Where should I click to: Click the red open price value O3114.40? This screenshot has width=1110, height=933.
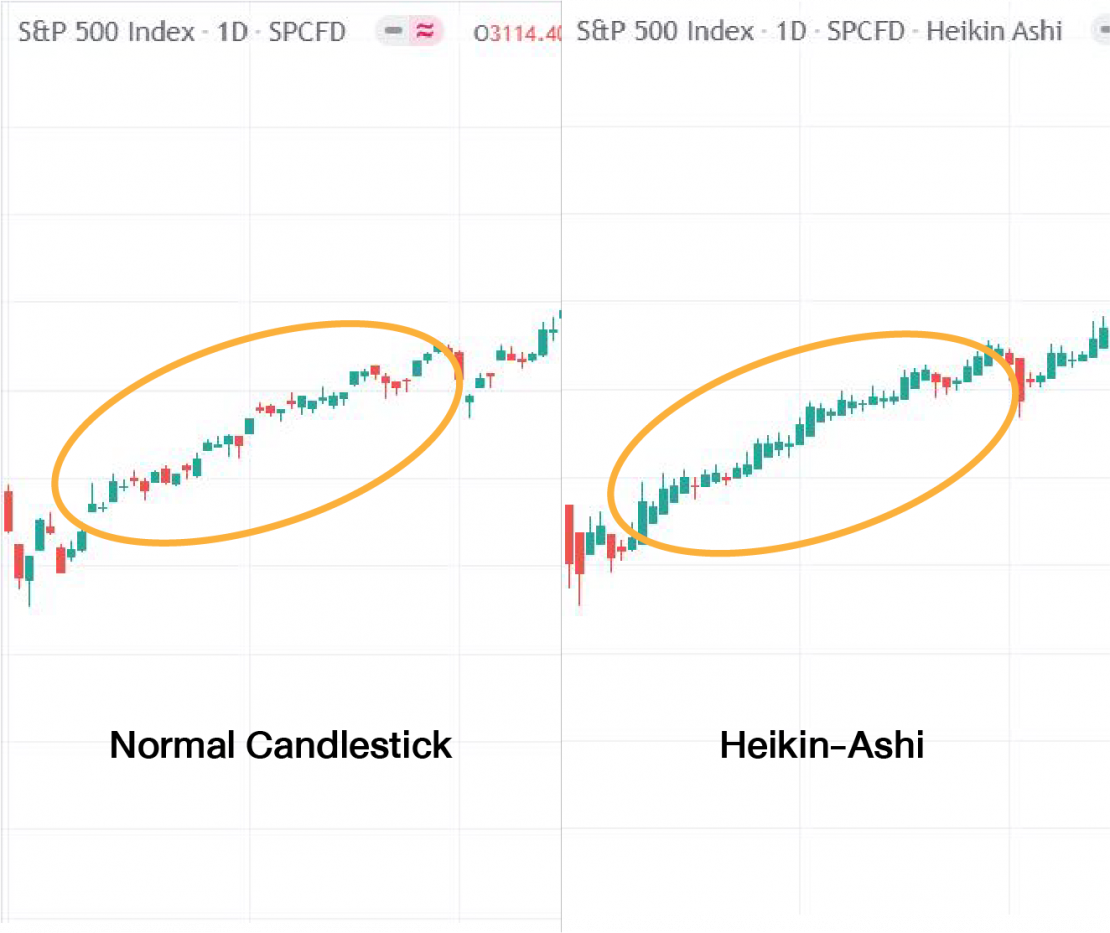coord(517,33)
